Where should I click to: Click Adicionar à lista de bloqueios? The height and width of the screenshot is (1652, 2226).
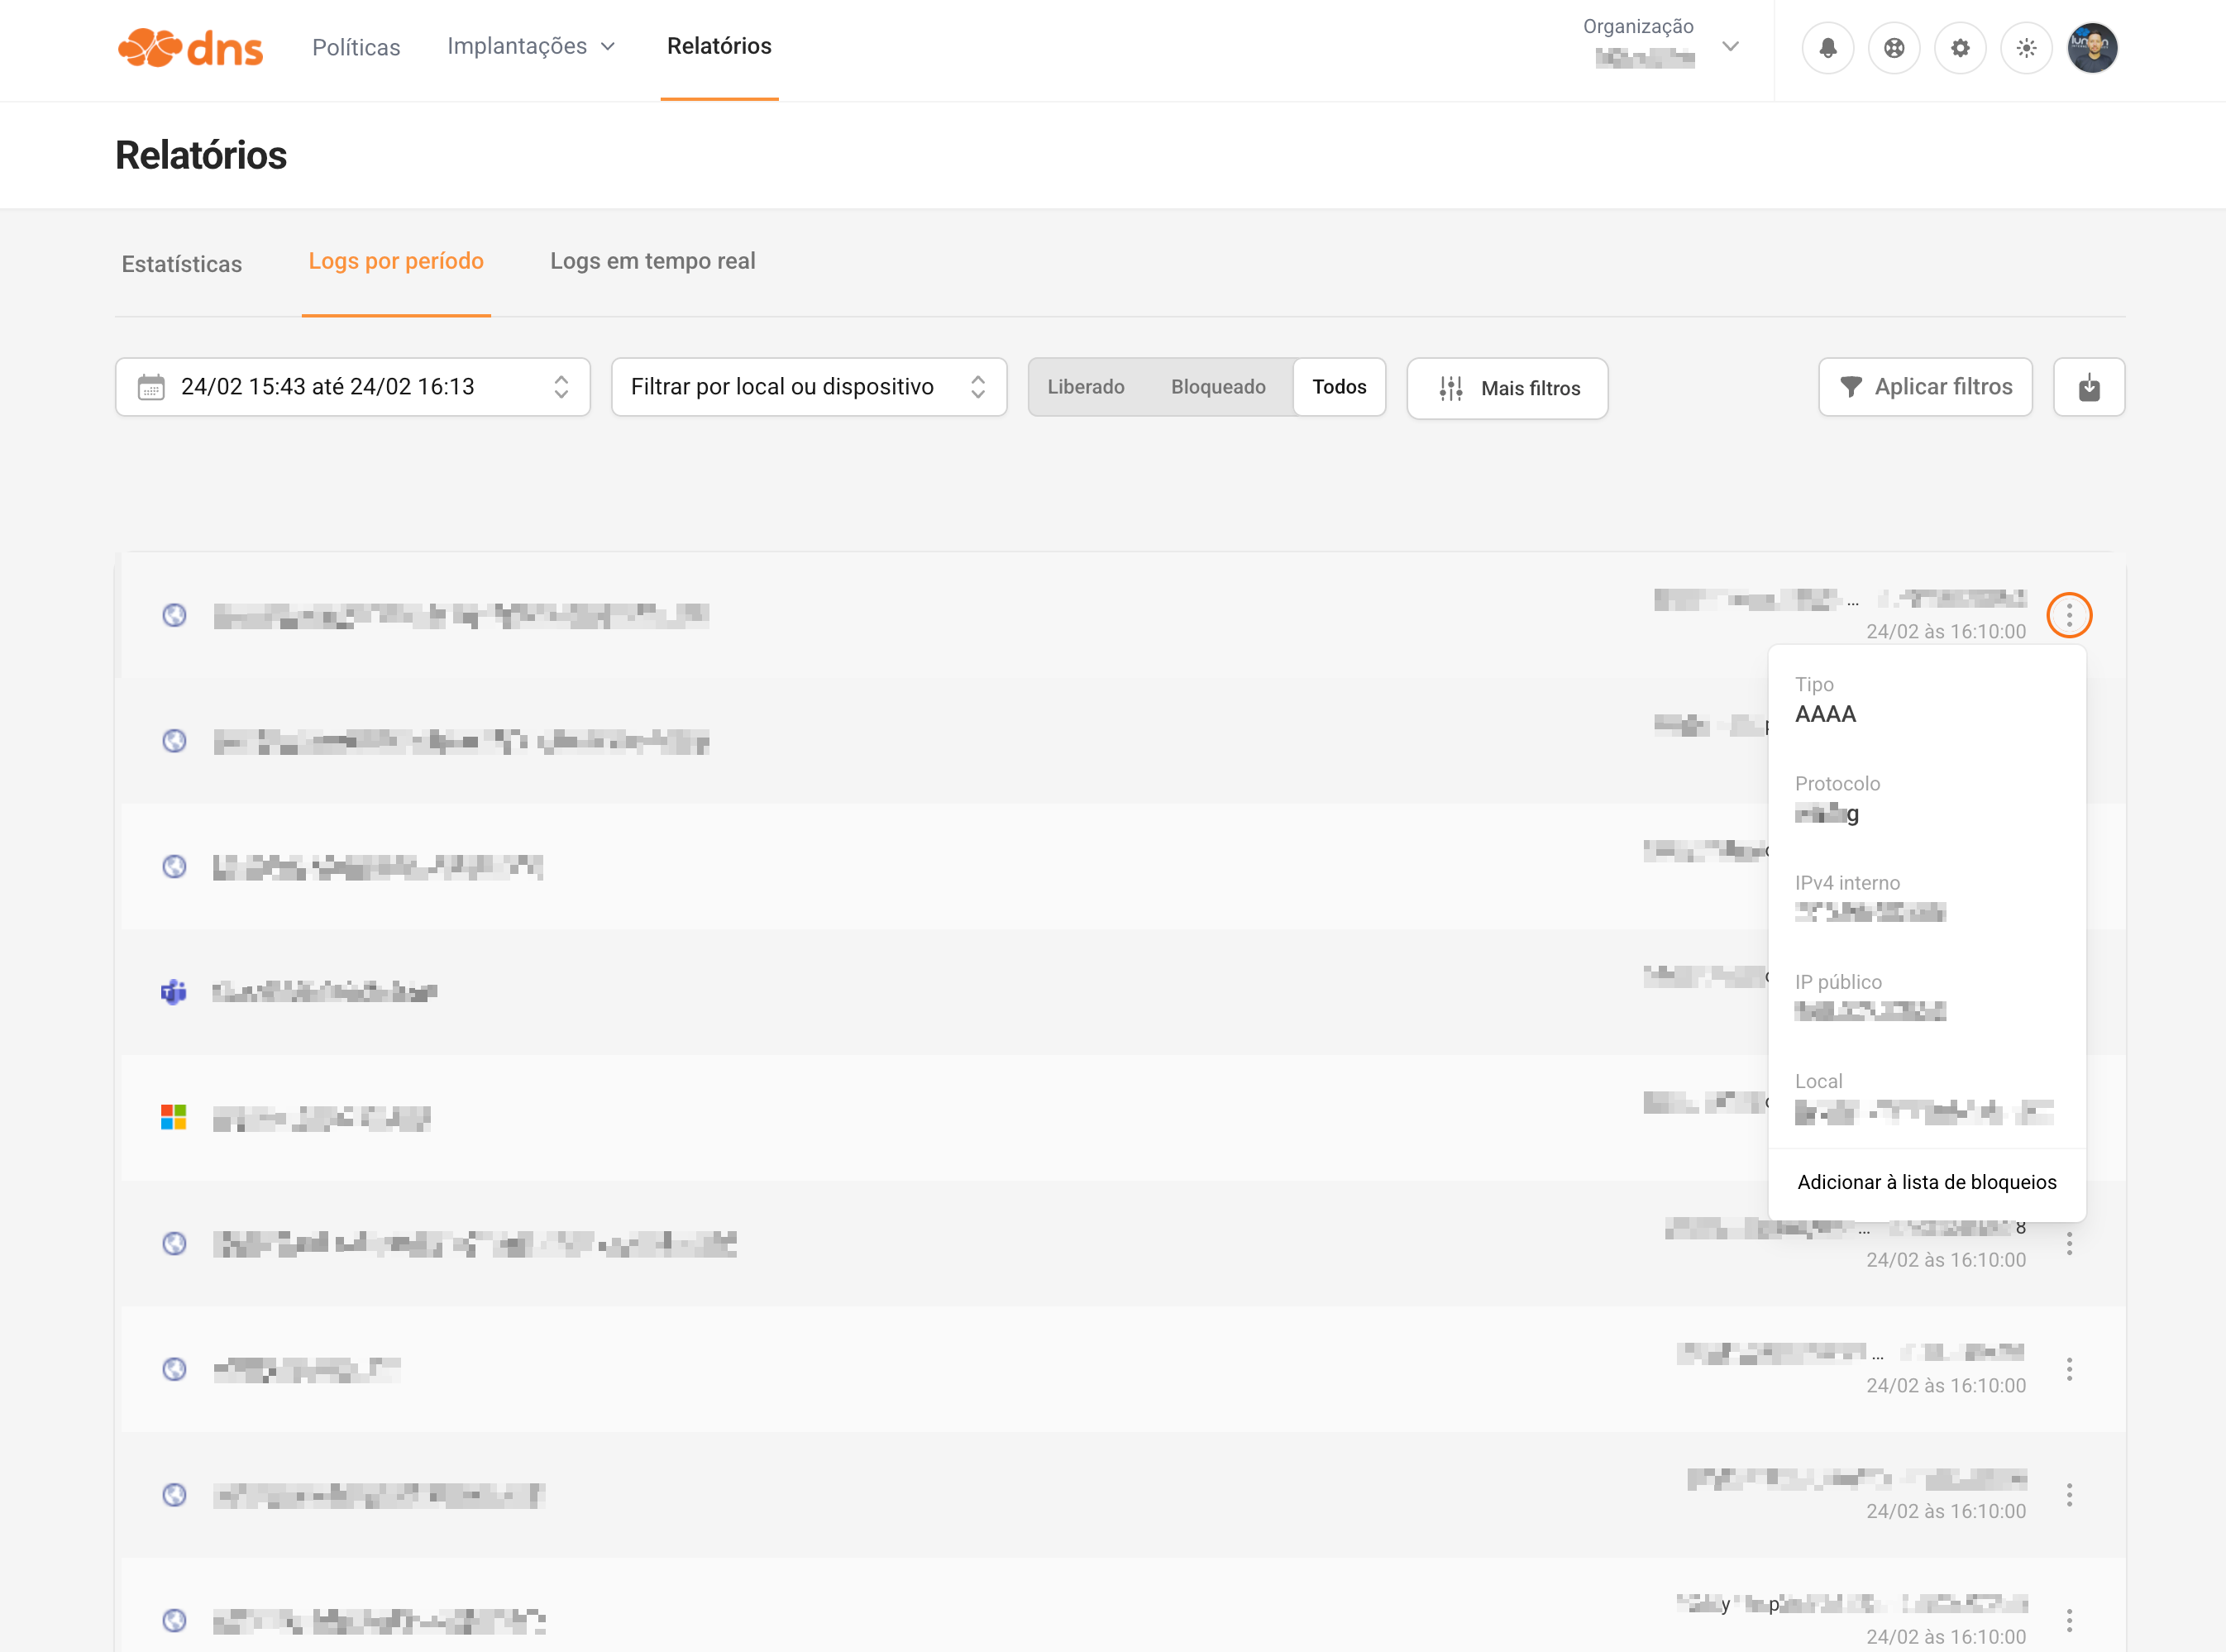coord(1926,1182)
